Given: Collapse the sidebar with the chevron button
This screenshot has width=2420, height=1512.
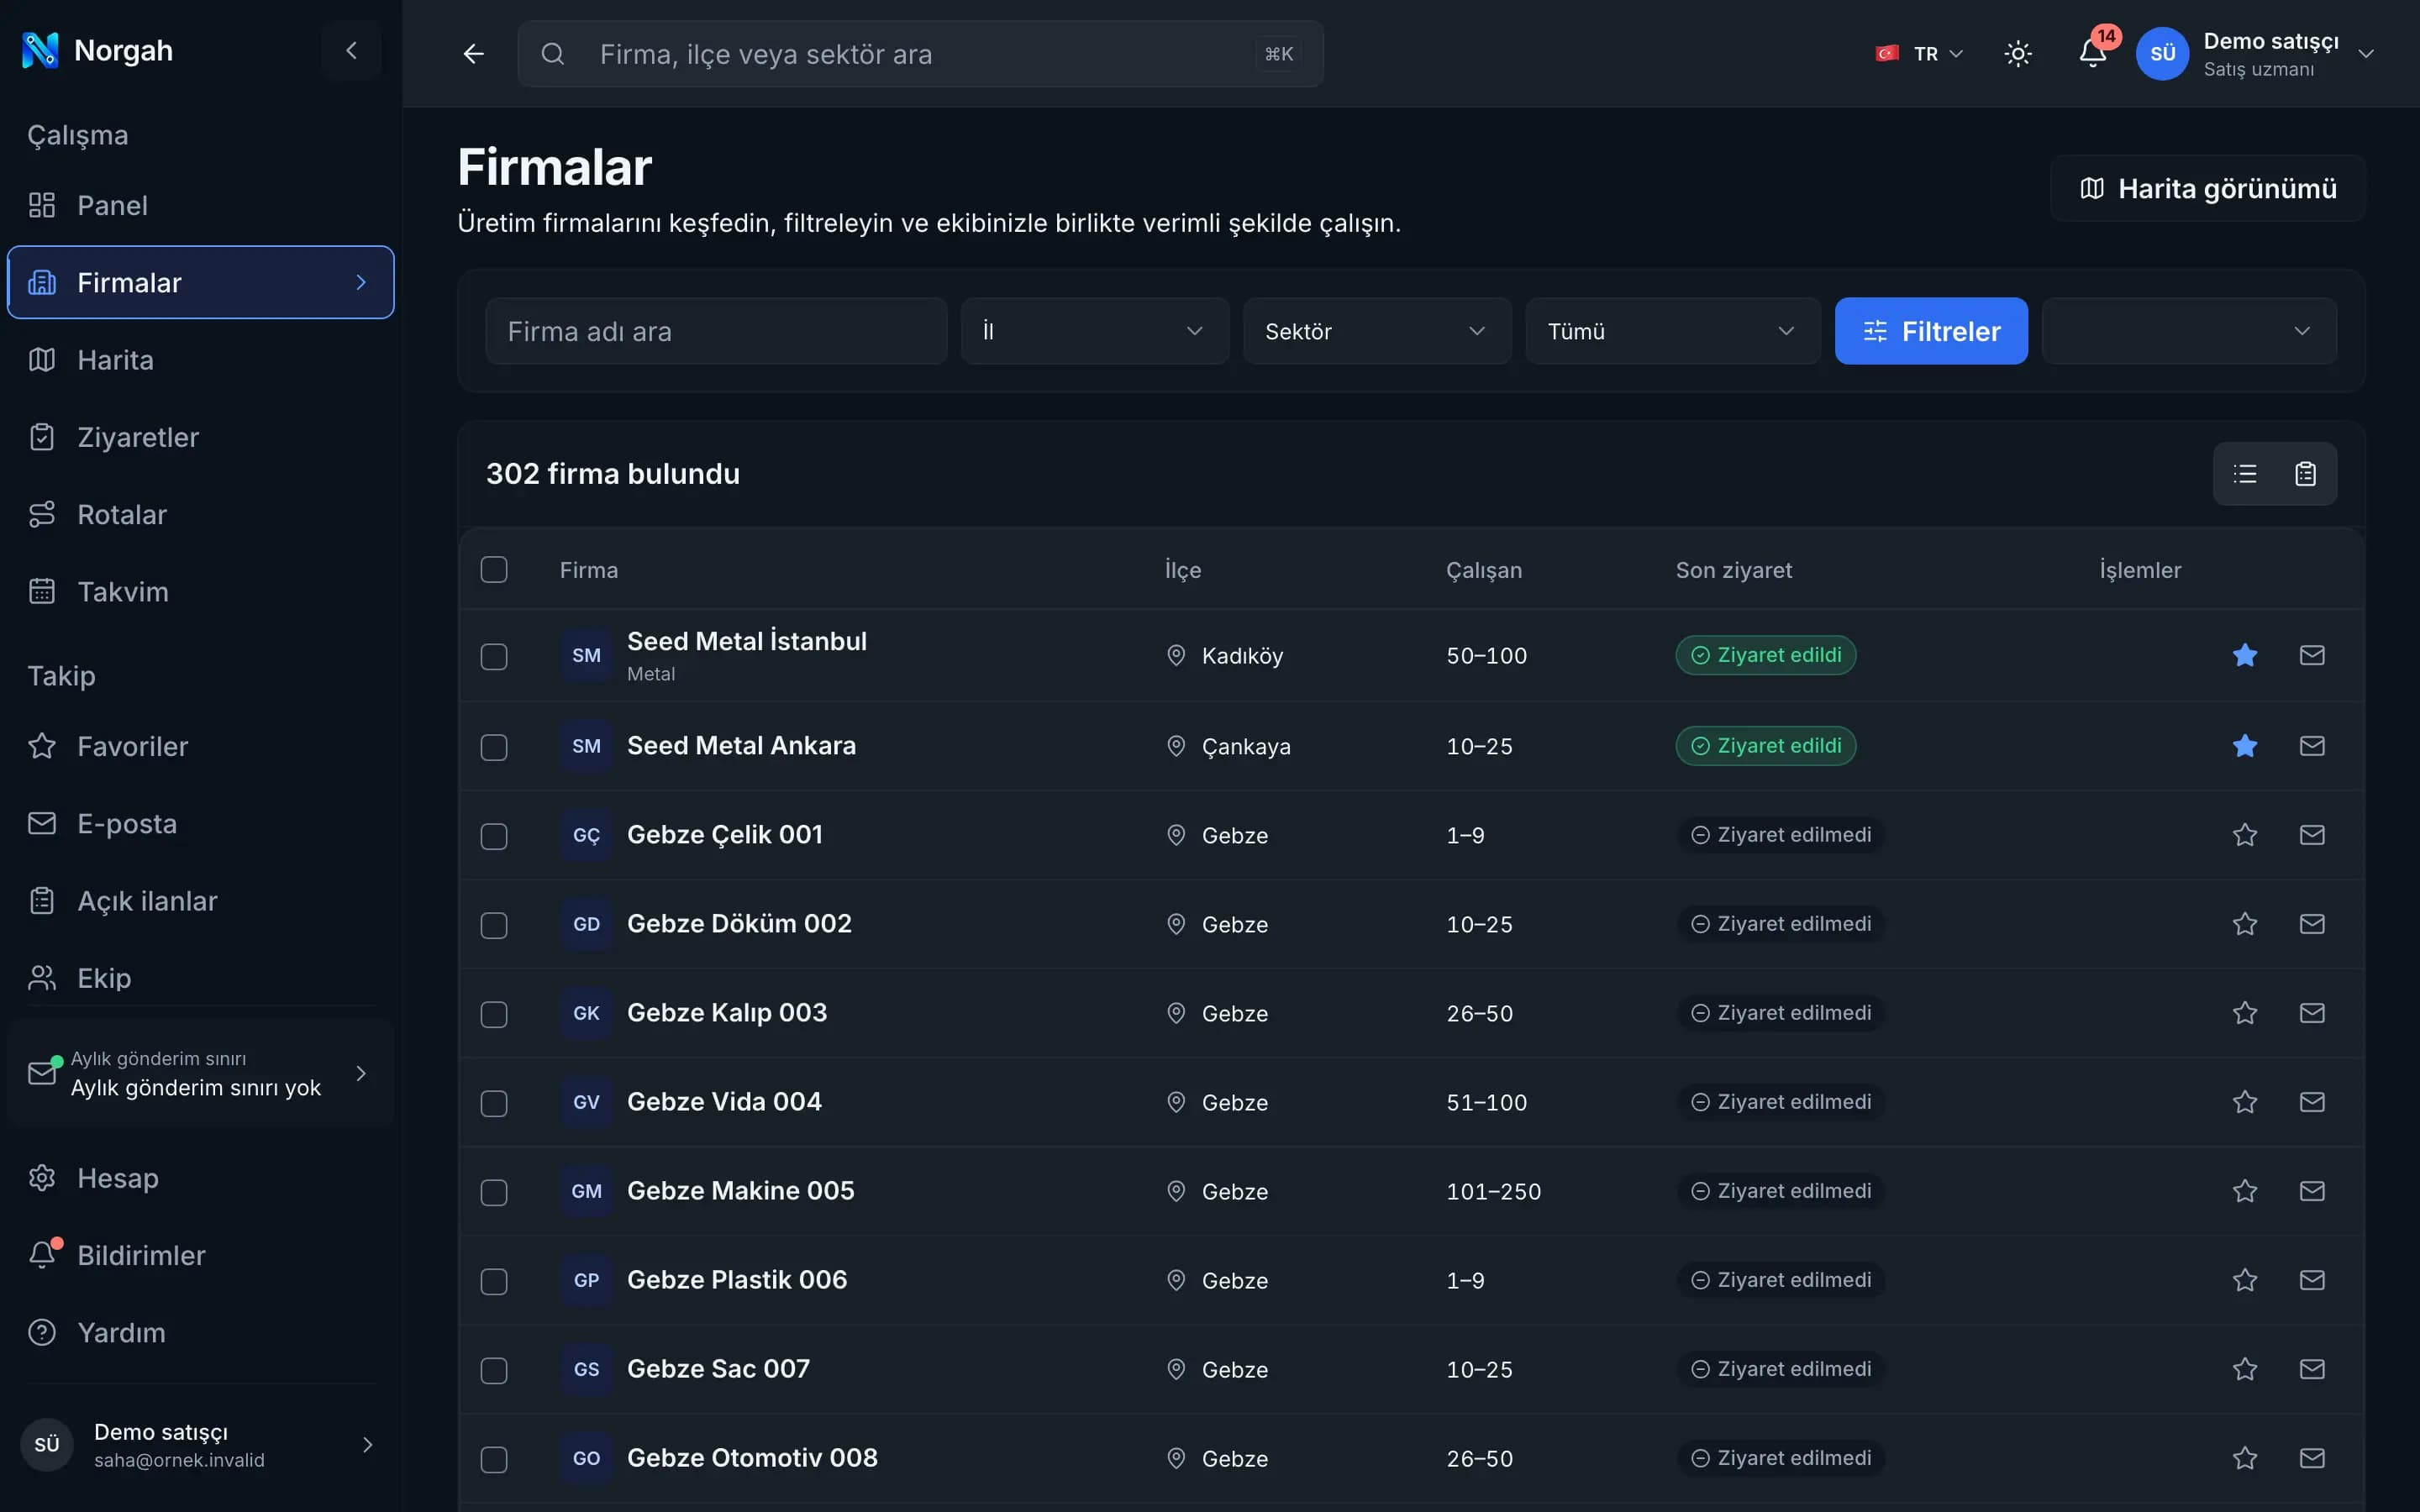Looking at the screenshot, I should (351, 50).
